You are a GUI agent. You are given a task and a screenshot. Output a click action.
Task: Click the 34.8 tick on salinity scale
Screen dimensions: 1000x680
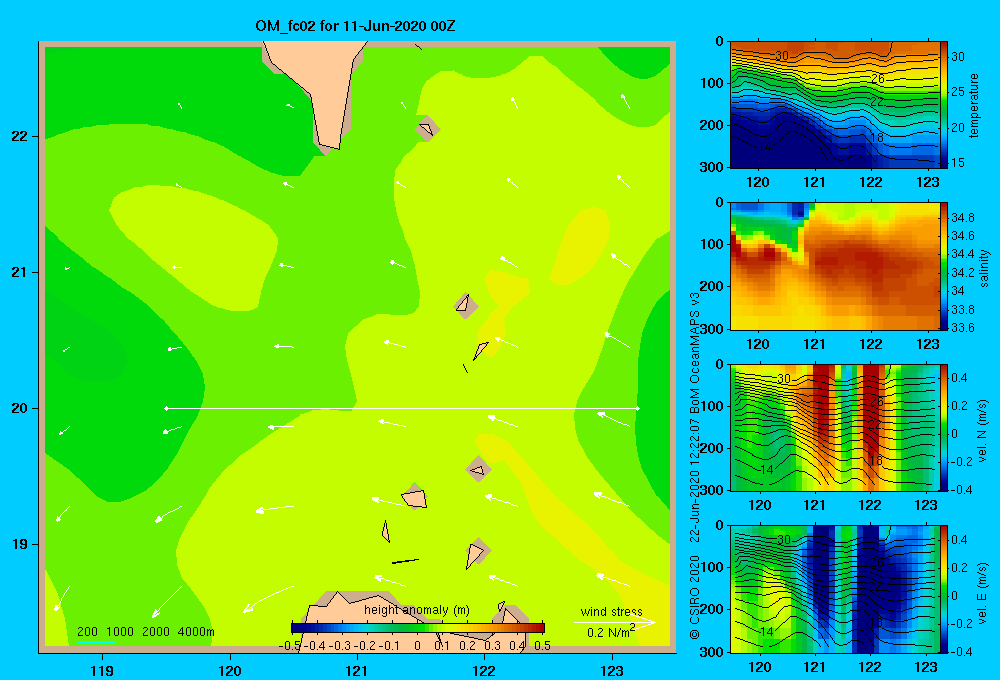963,218
